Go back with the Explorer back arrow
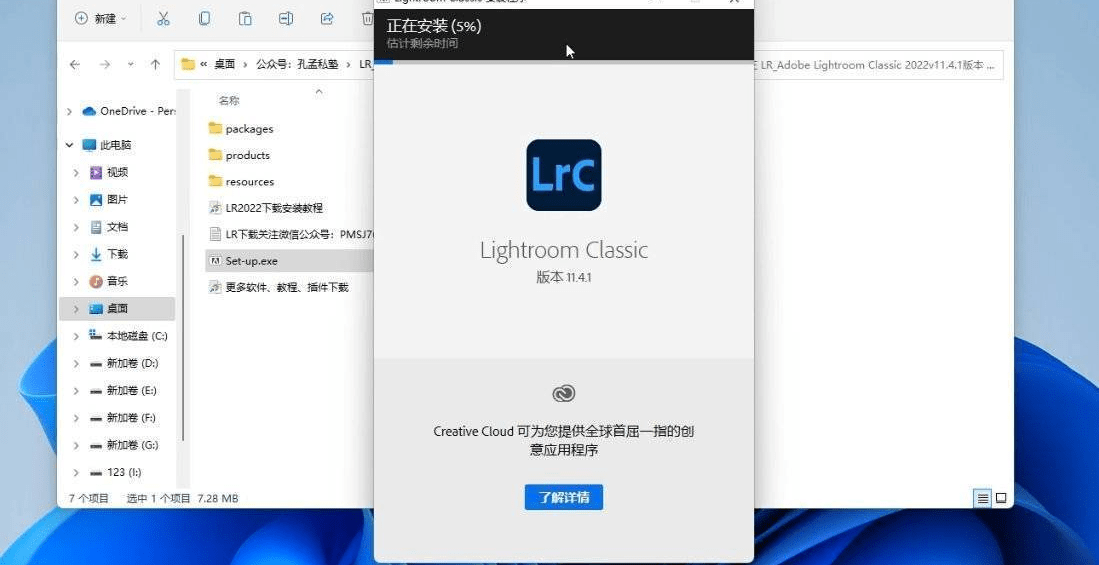This screenshot has height=565, width=1099. pyautogui.click(x=75, y=64)
